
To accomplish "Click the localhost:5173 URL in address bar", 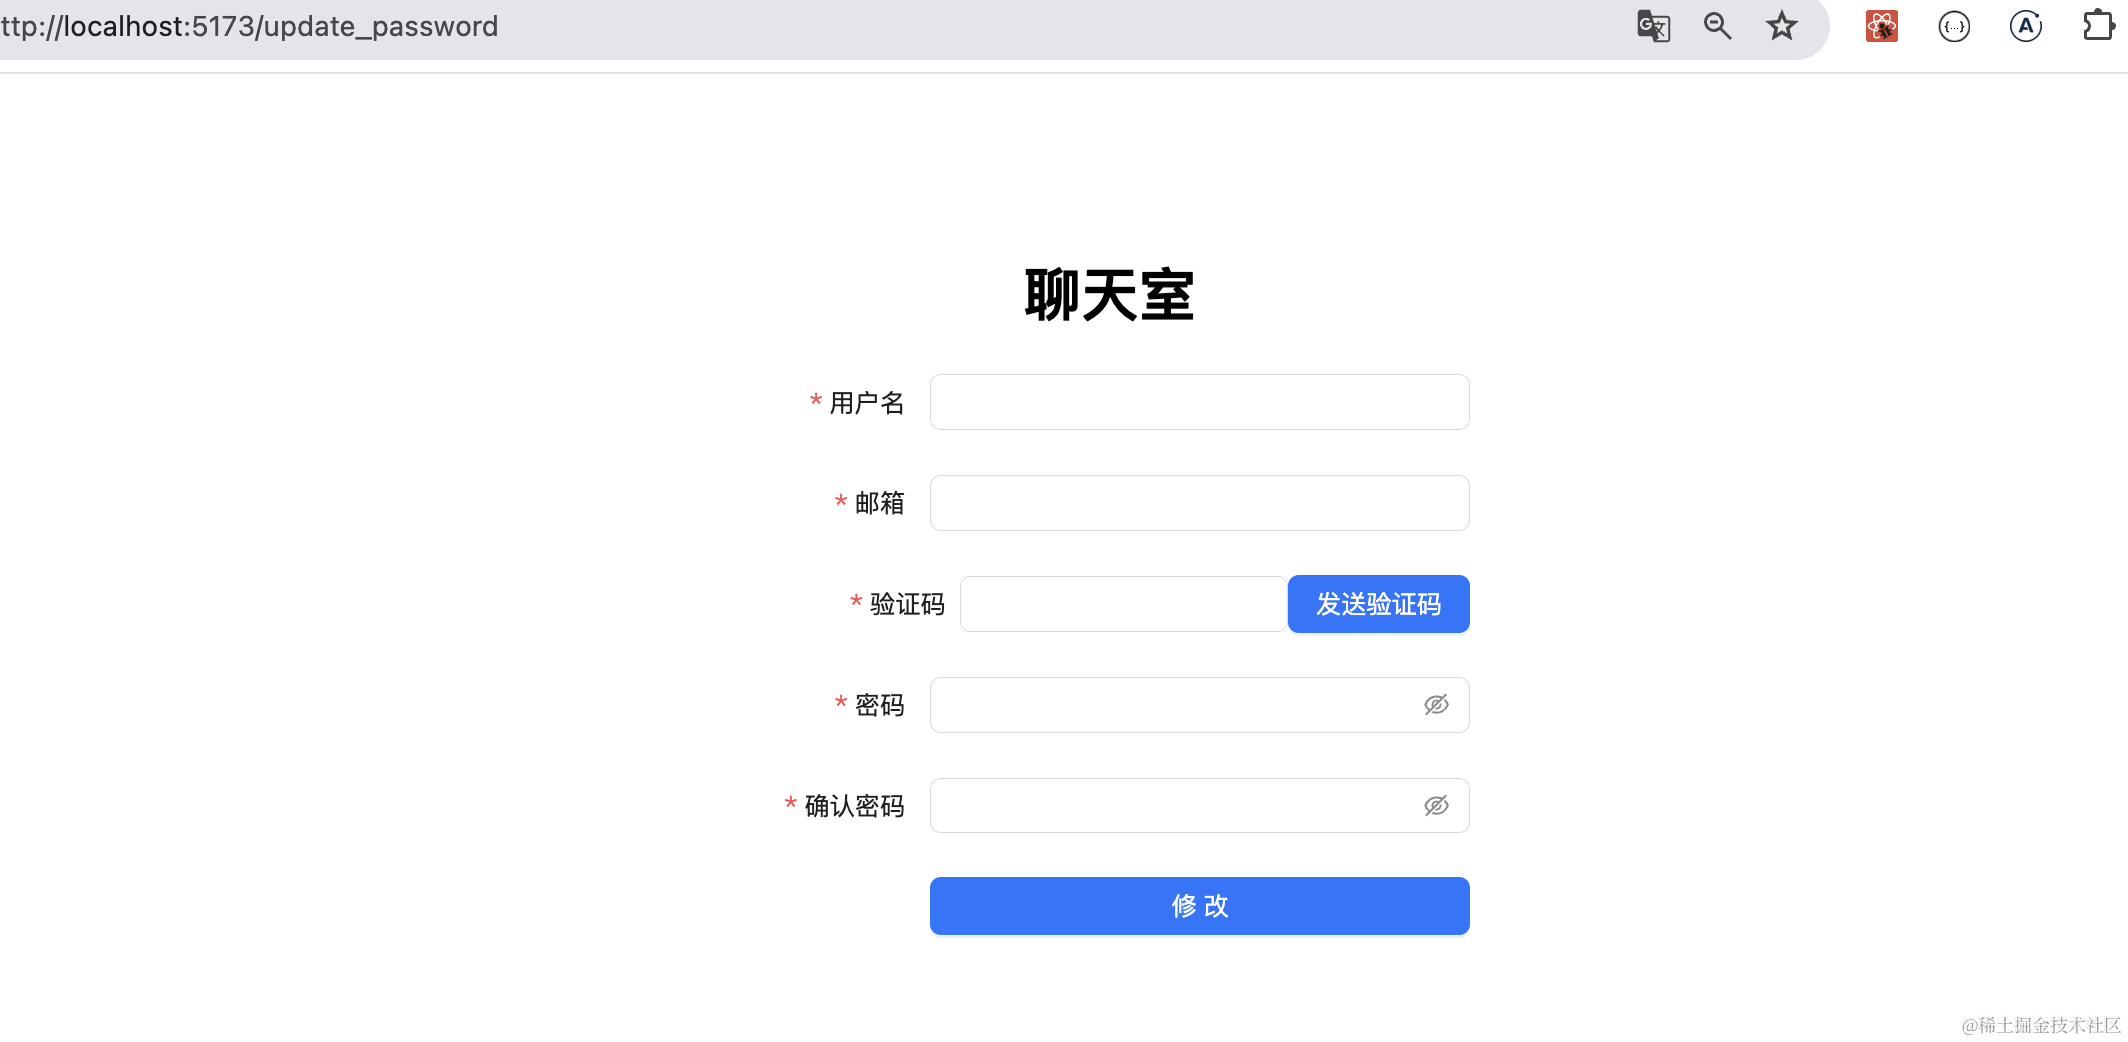I will (x=250, y=26).
